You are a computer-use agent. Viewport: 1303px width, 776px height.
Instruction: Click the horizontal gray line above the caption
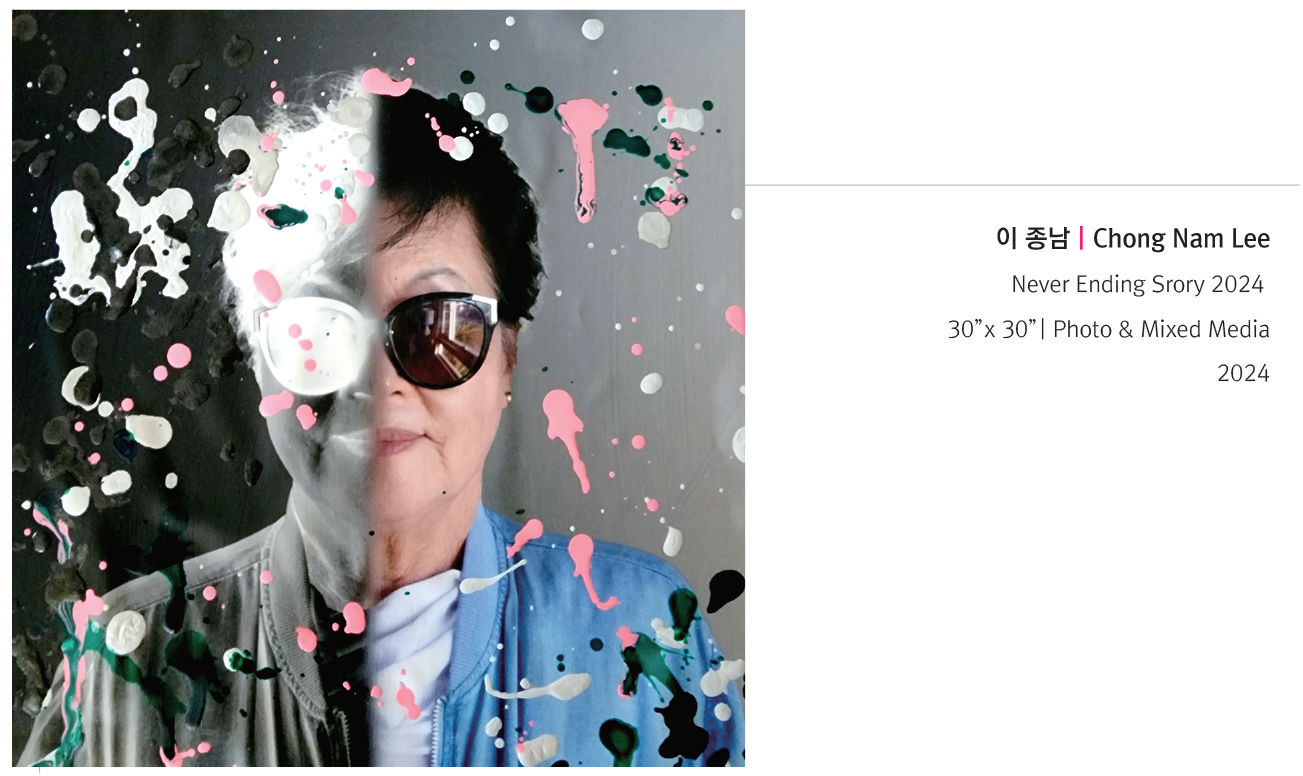[x=1022, y=185]
